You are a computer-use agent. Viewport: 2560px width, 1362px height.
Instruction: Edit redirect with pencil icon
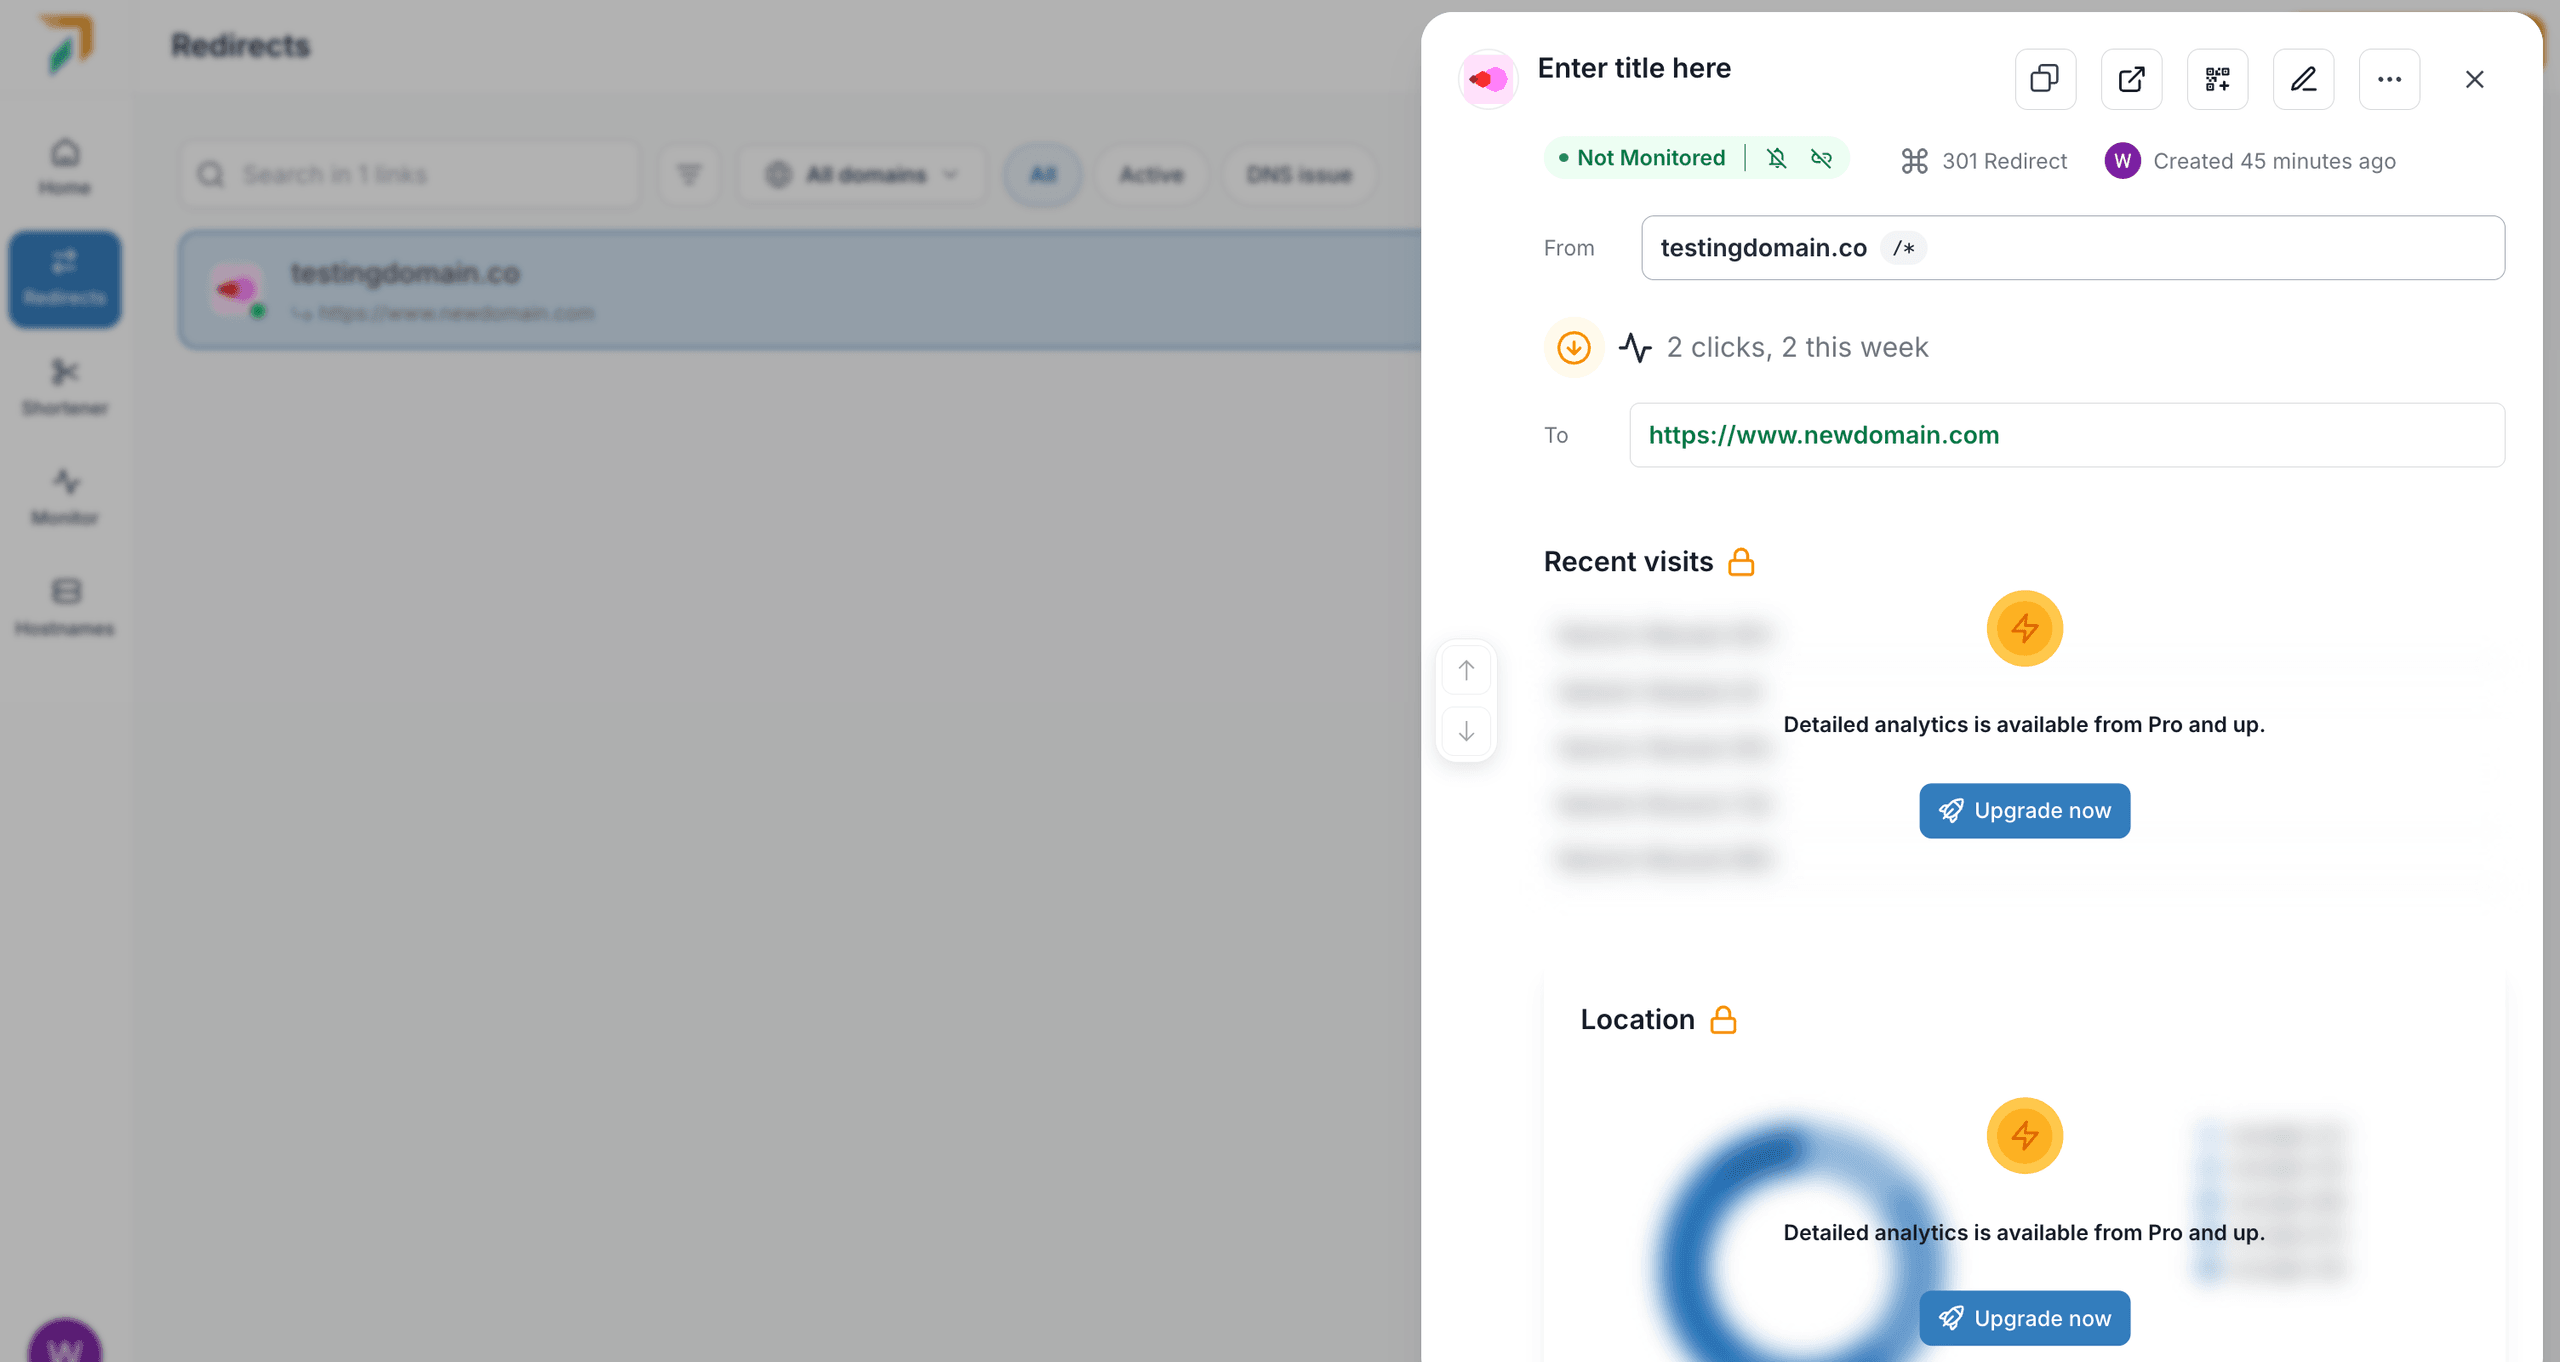point(2303,79)
